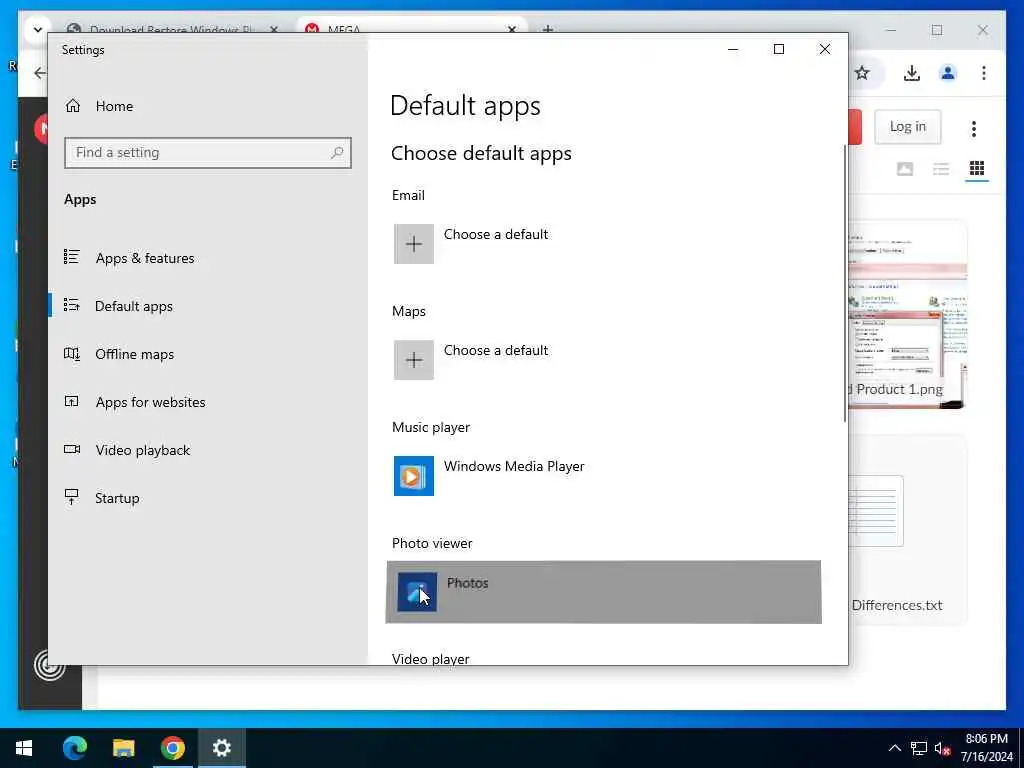Switch MEGA to image view icon

(904, 169)
